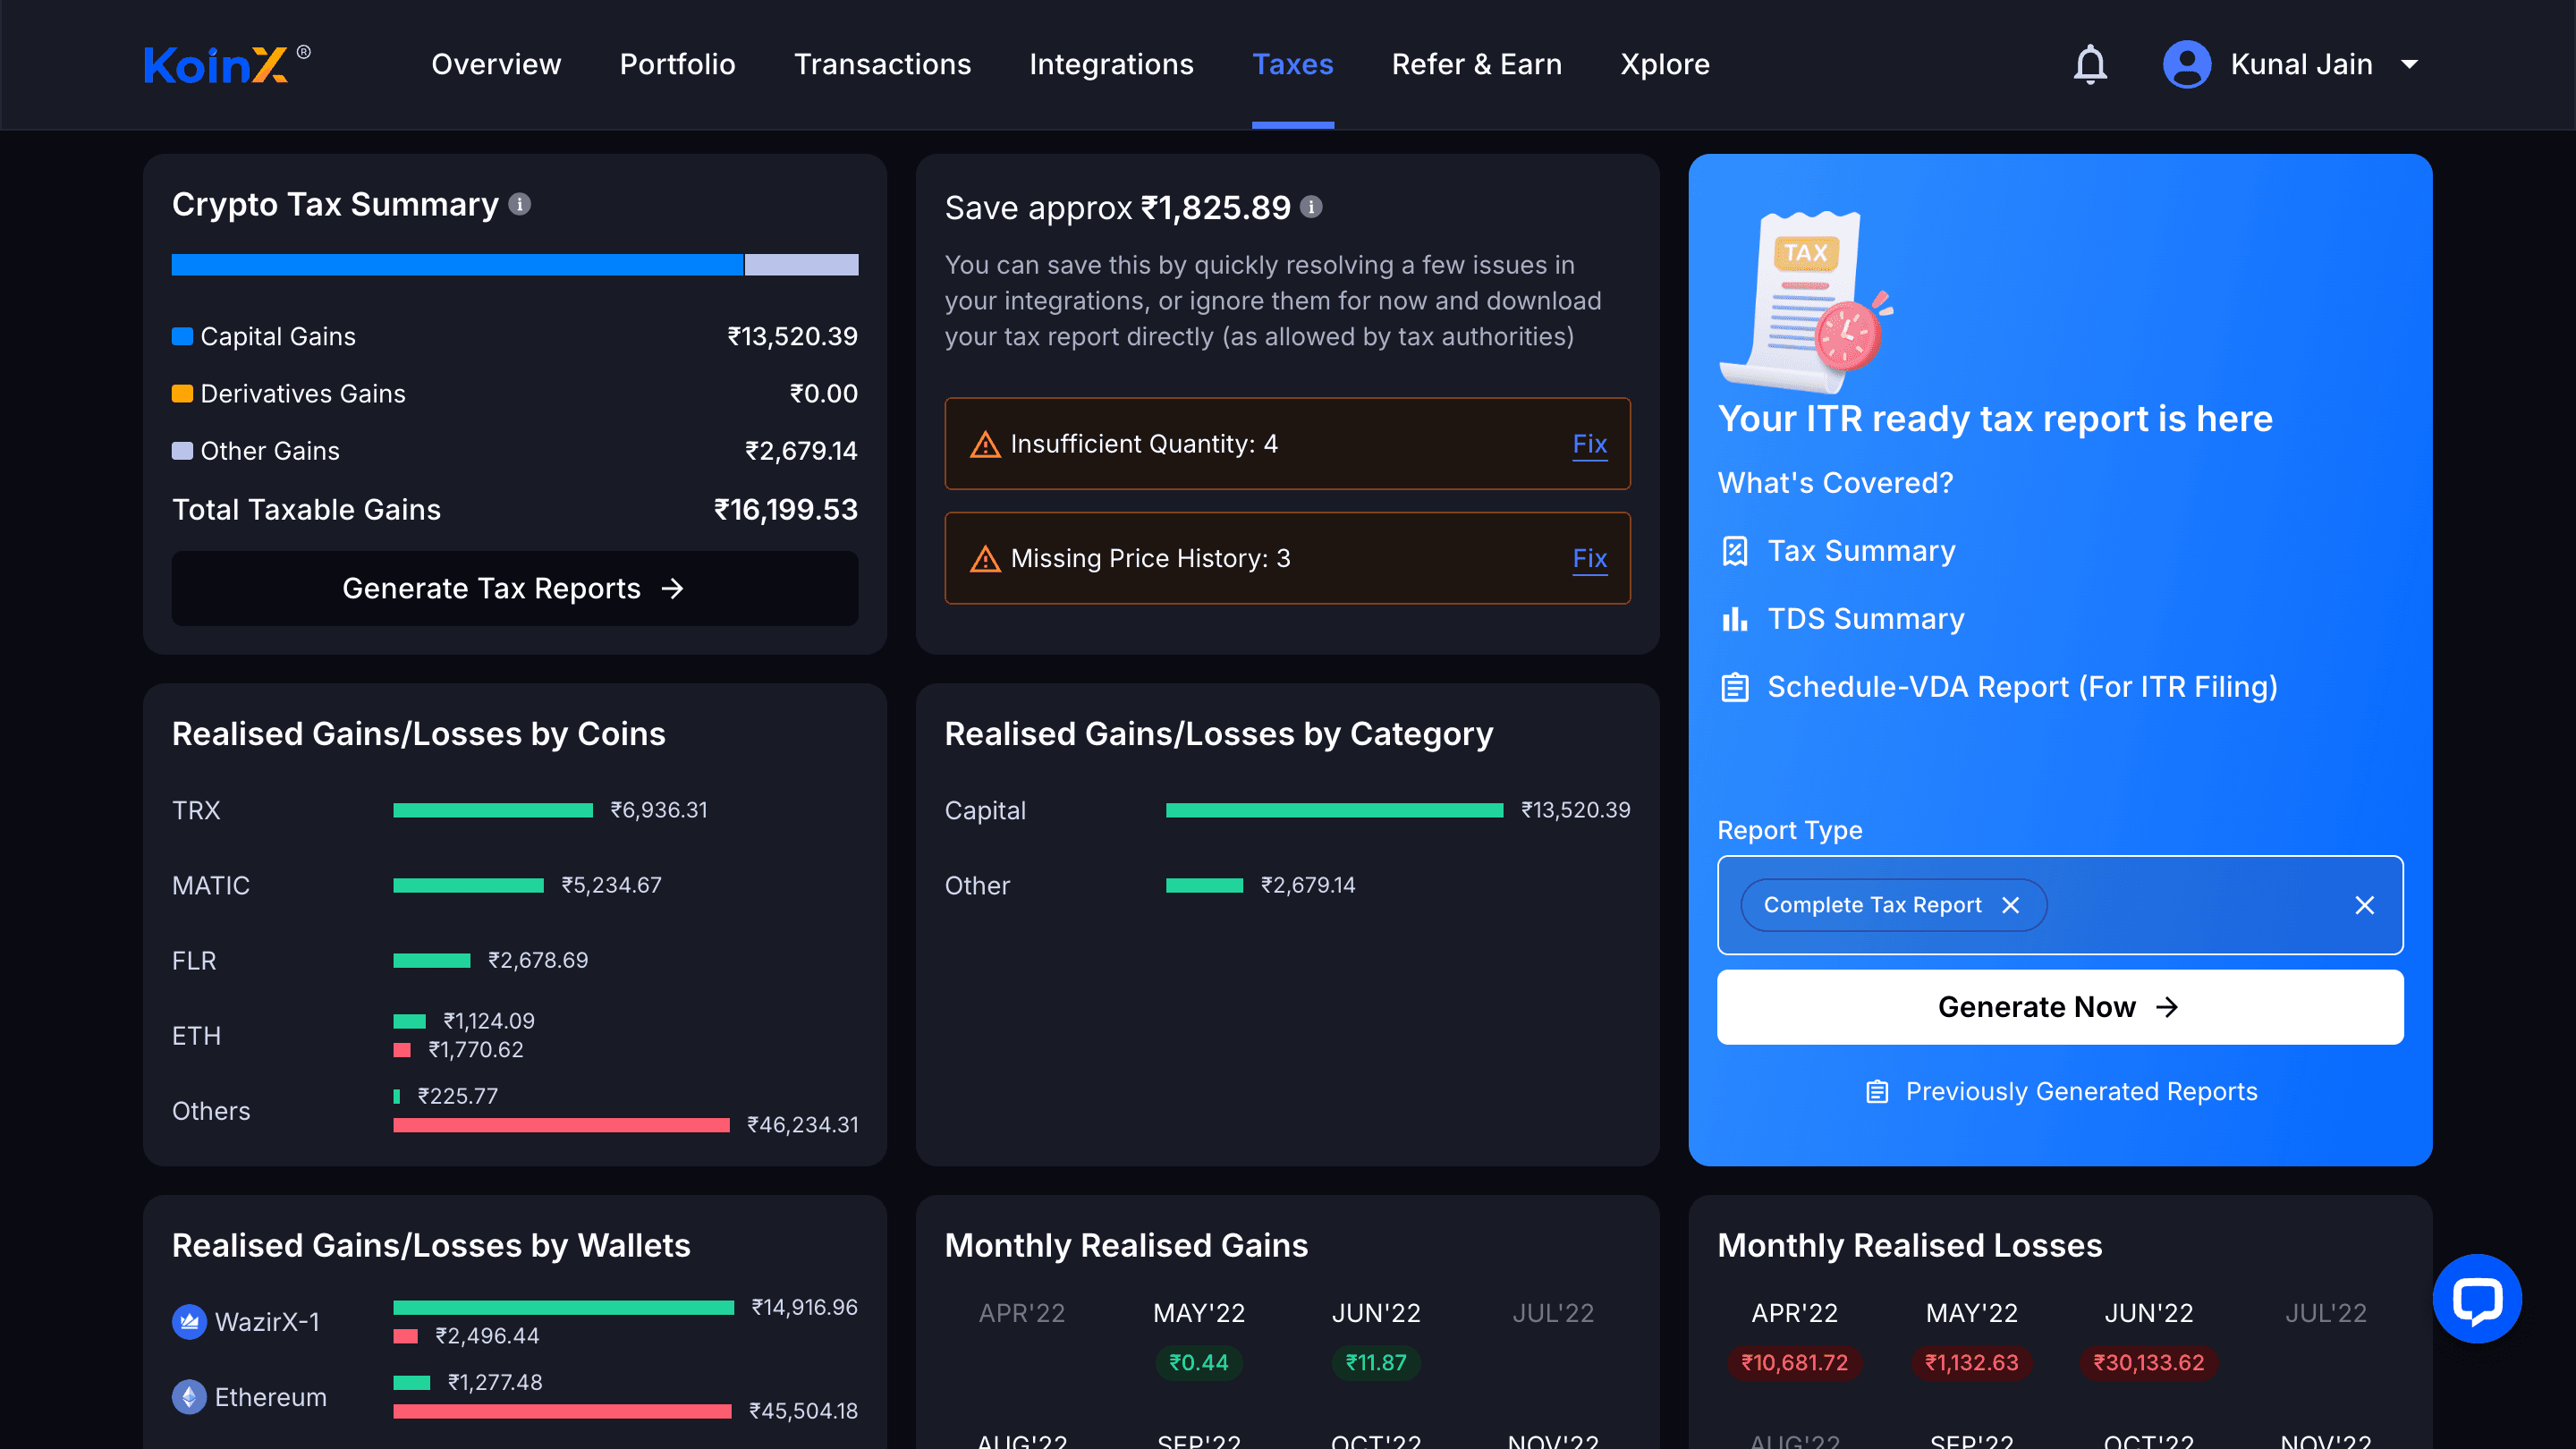Click the Save approx info icon
Image resolution: width=2576 pixels, height=1449 pixels.
(1311, 207)
